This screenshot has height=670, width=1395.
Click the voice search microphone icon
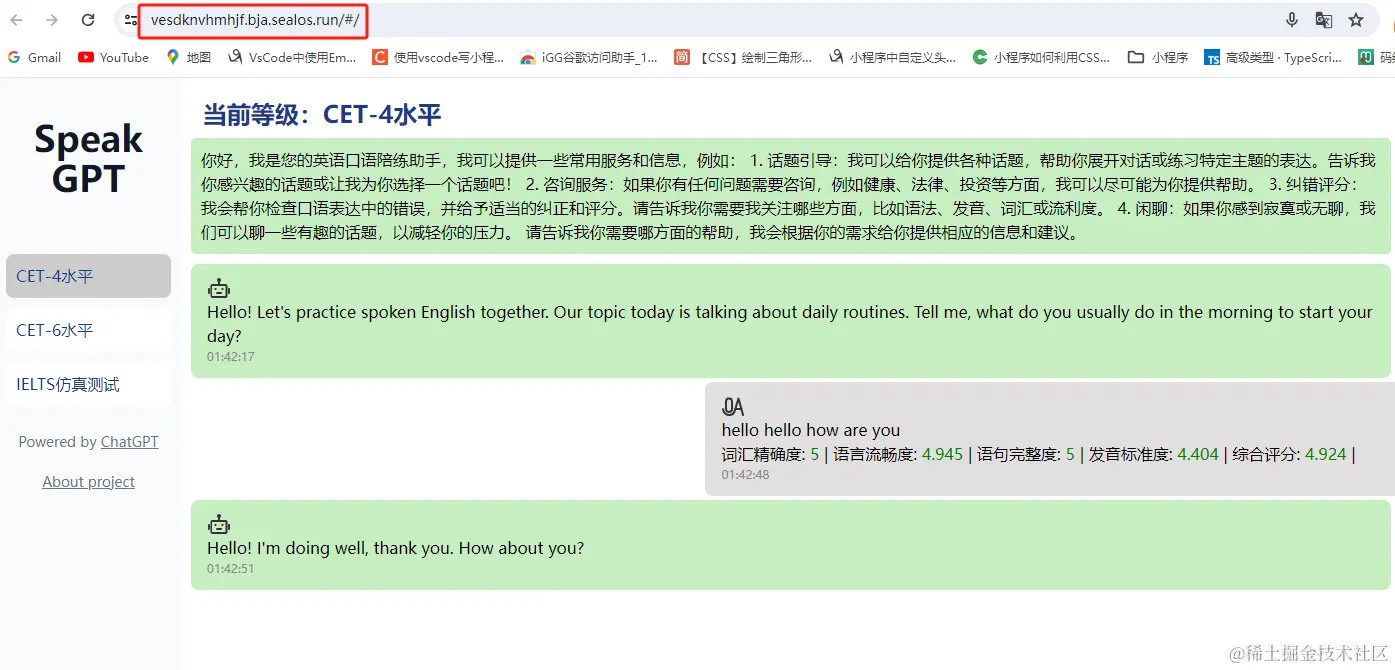[x=1291, y=20]
